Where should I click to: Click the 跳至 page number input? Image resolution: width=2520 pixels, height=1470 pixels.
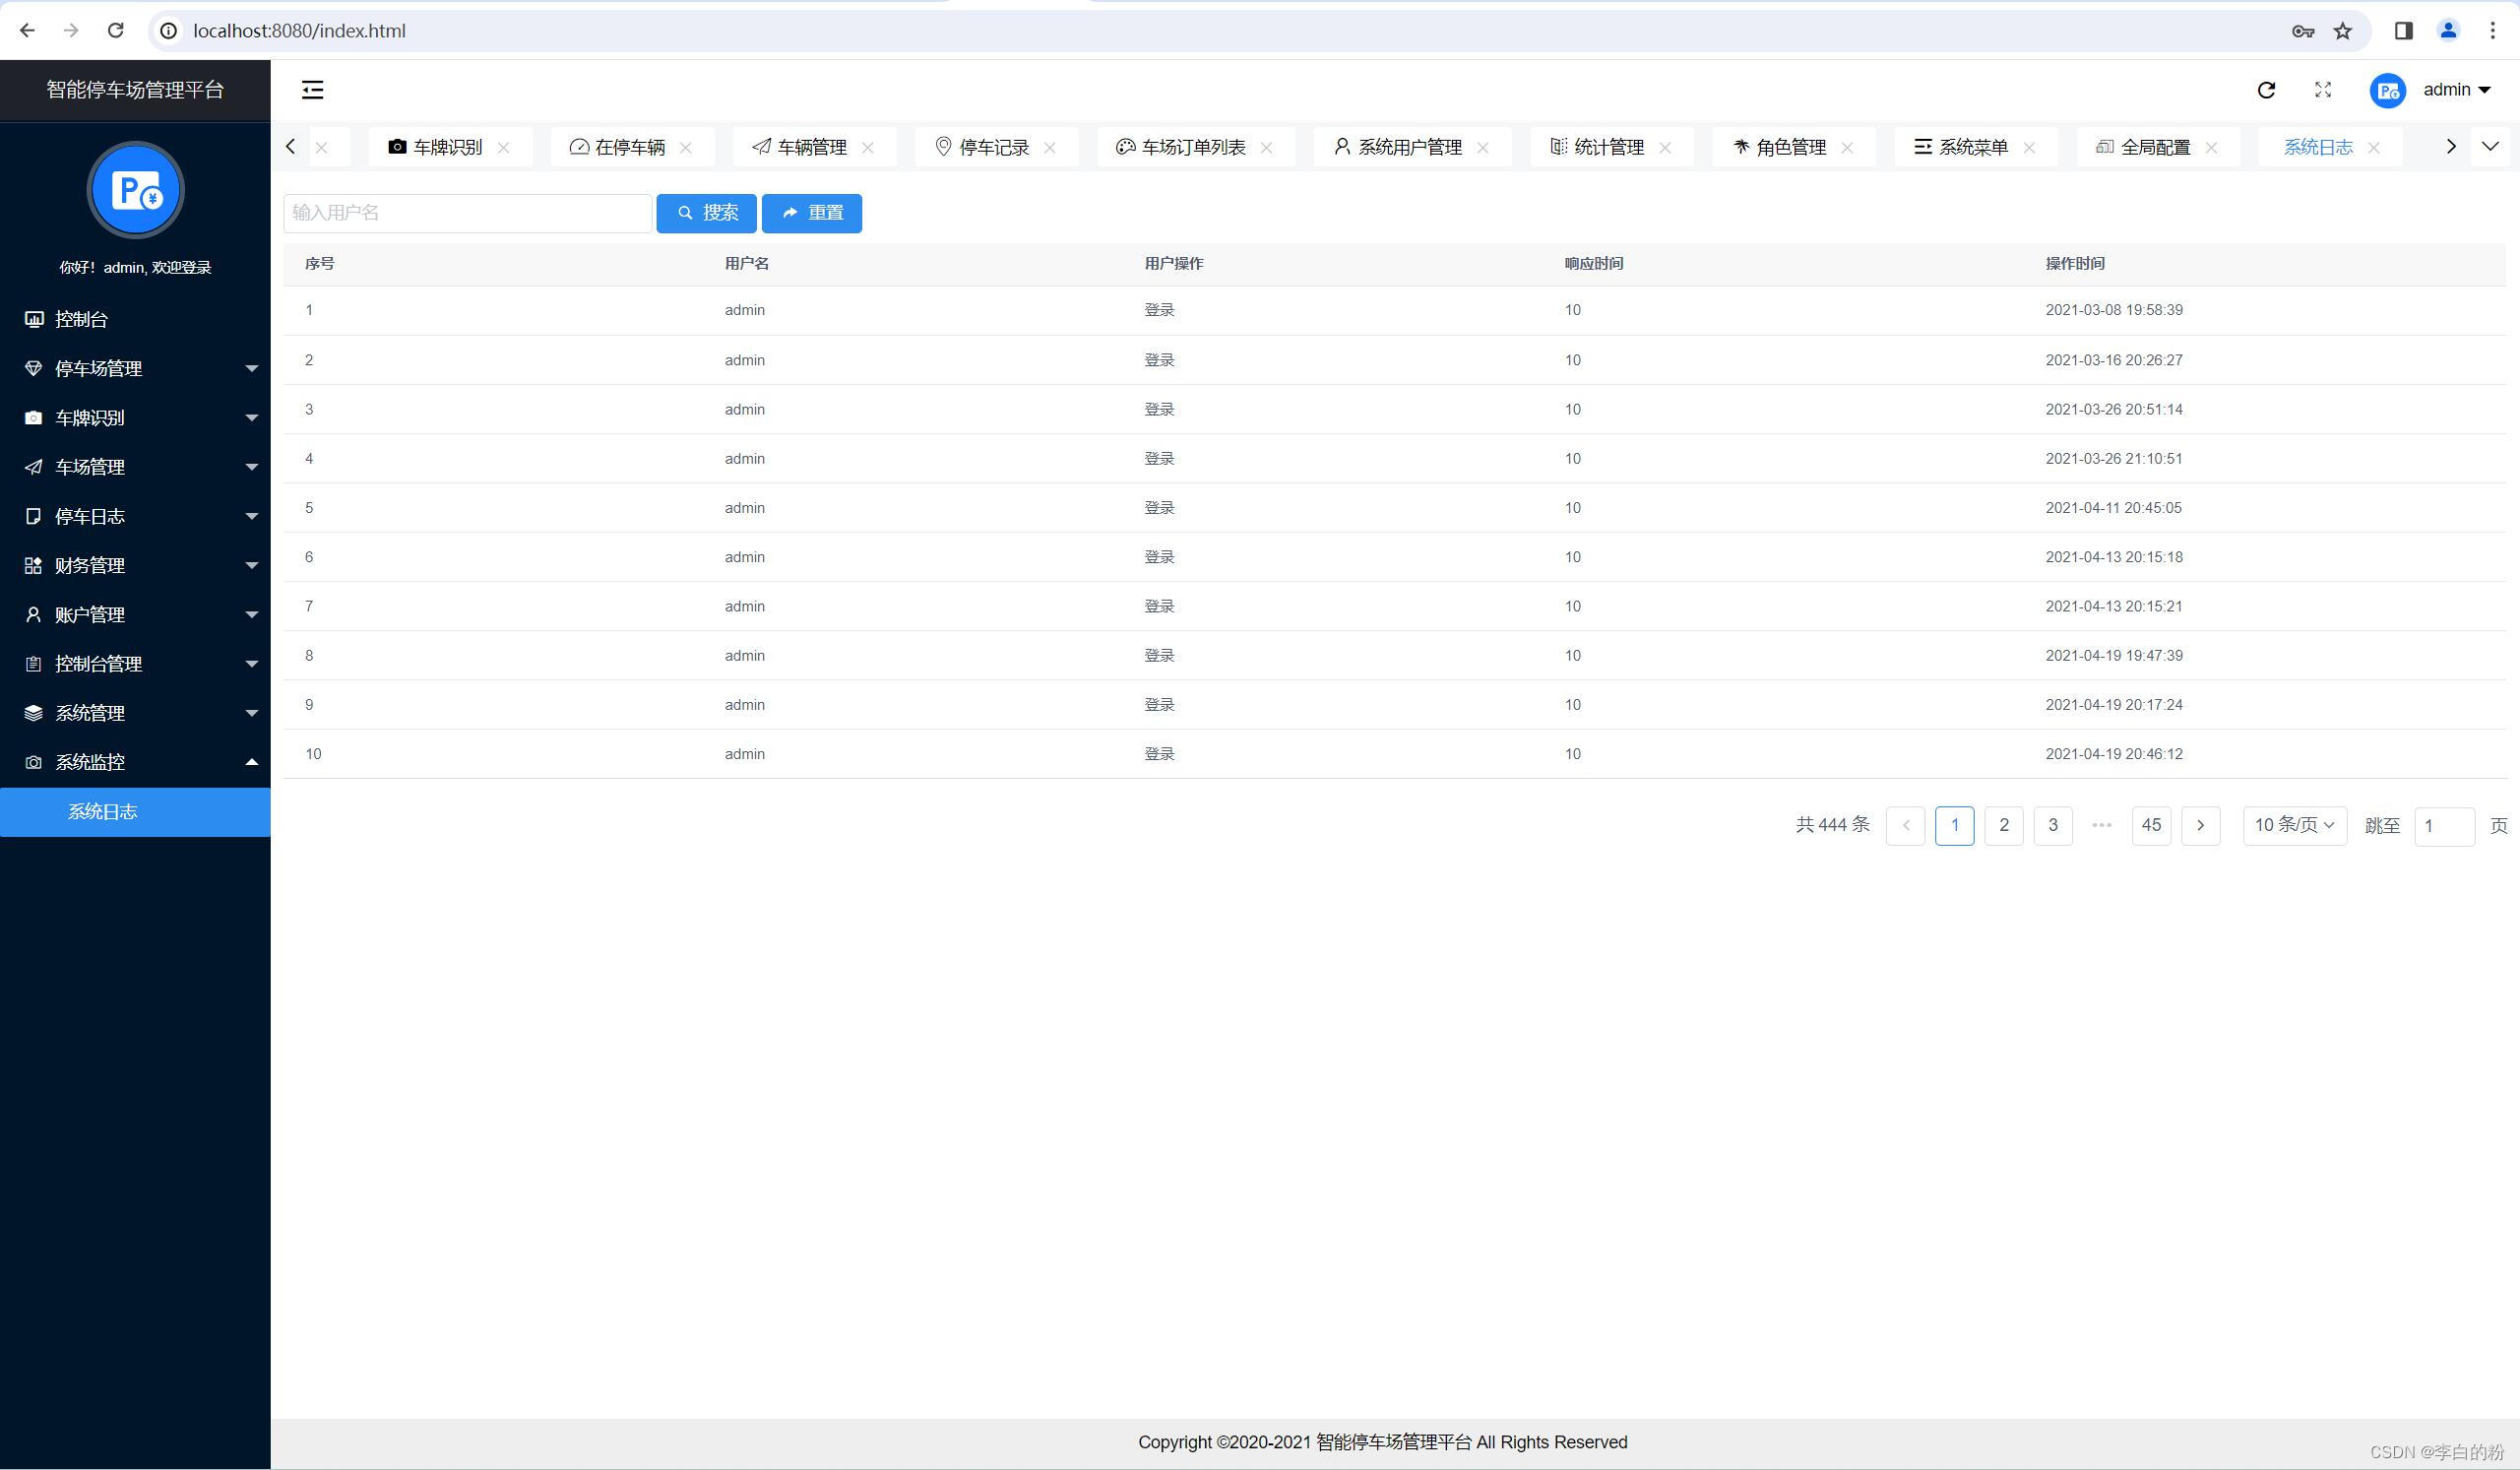[2444, 826]
